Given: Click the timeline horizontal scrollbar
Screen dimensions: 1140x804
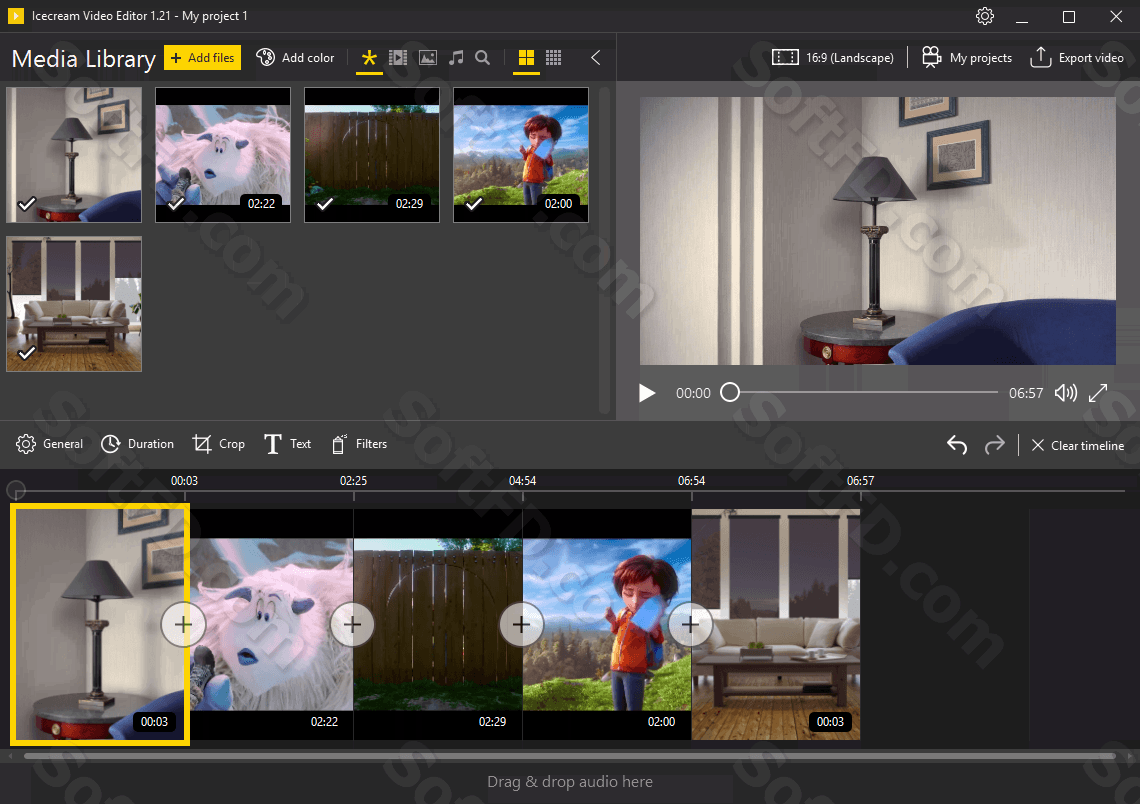Looking at the screenshot, I should (x=570, y=756).
